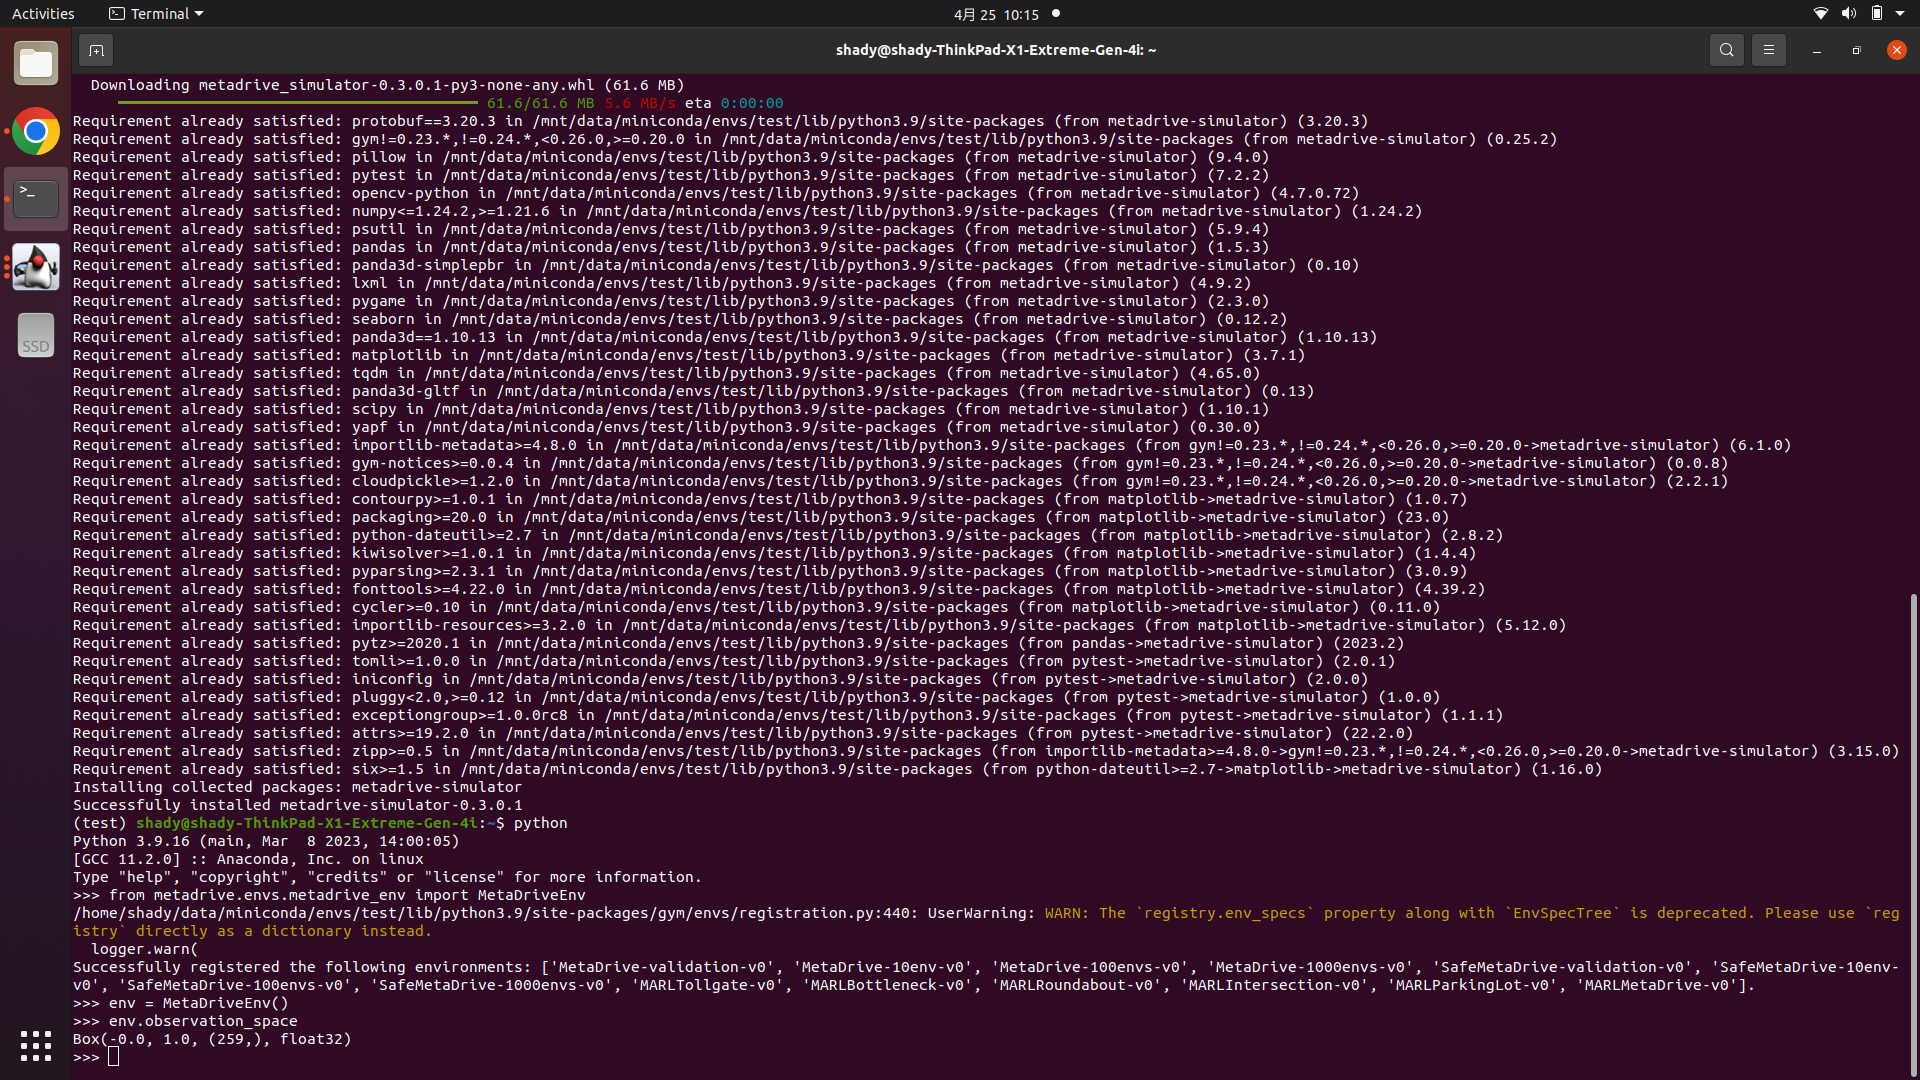Click into the Python prompt line
Viewport: 1920px width, 1080px height.
click(x=113, y=1056)
